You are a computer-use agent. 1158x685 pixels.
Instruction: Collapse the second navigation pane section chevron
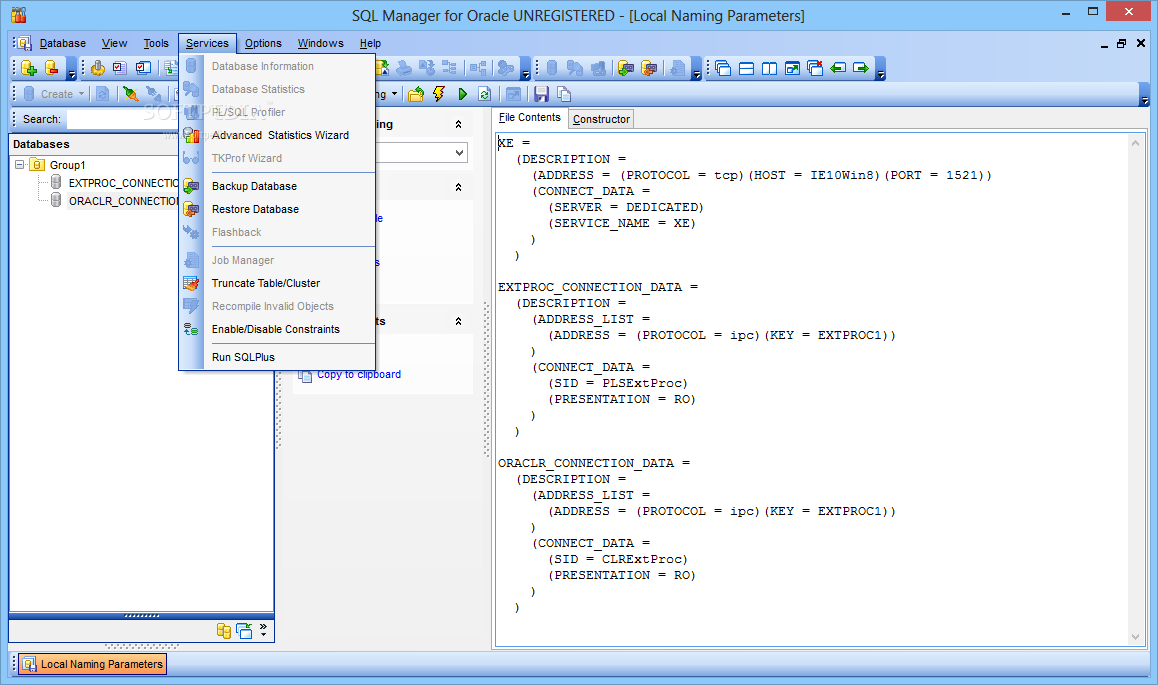point(459,187)
